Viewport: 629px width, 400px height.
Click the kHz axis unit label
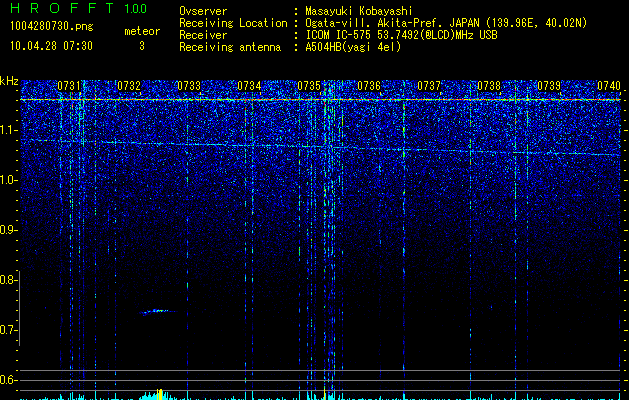9,81
